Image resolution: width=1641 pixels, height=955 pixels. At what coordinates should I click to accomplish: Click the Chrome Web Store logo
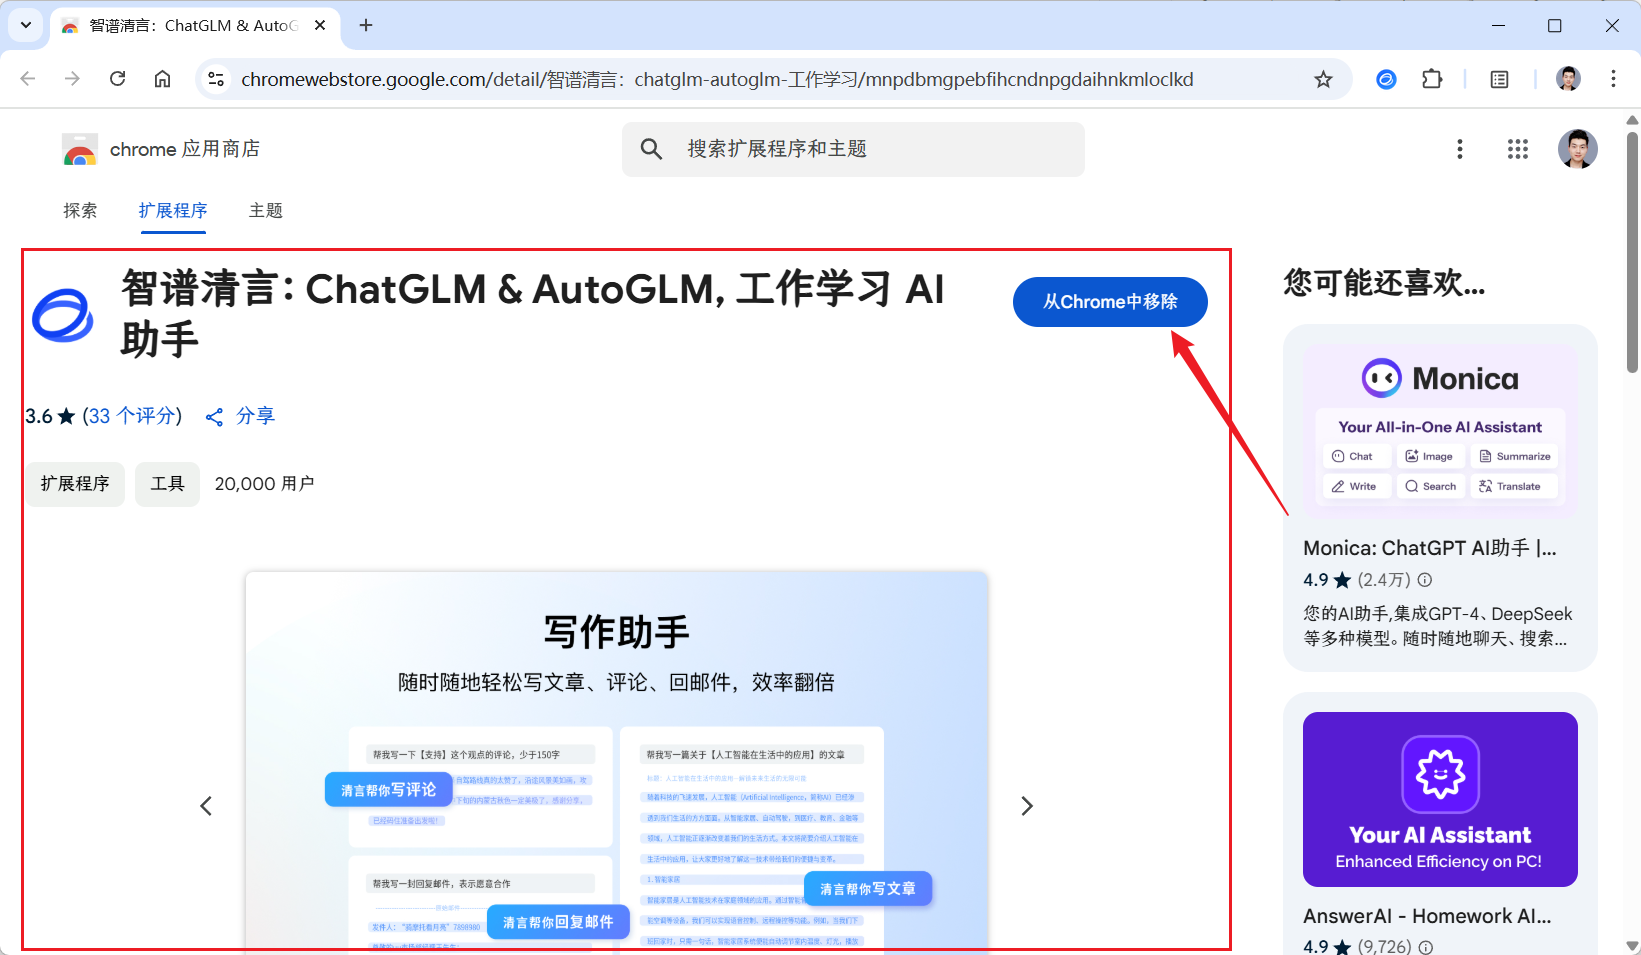pyautogui.click(x=79, y=149)
